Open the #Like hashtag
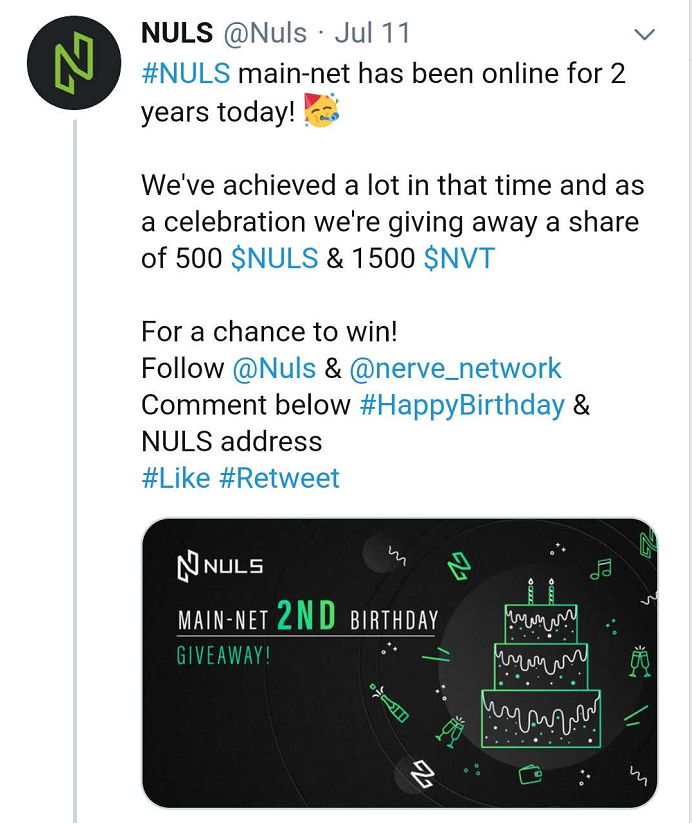The image size is (692, 824). click(176, 478)
